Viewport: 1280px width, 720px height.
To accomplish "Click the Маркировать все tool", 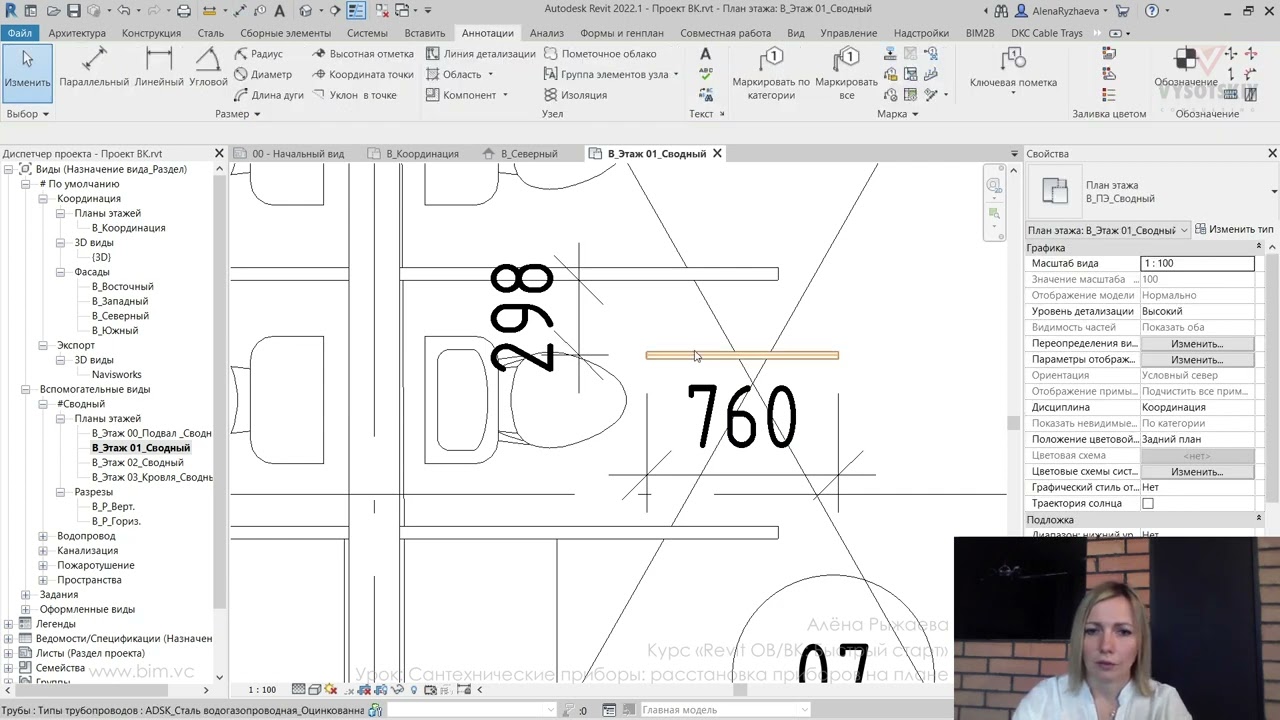I will [846, 73].
